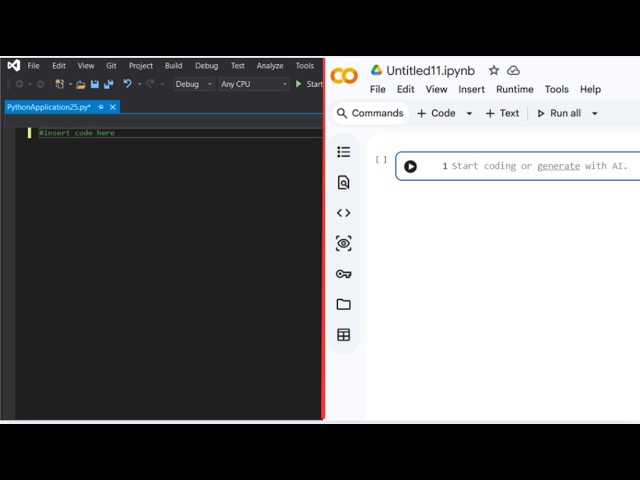
Task: Open the Colab Insert menu
Action: click(x=471, y=89)
